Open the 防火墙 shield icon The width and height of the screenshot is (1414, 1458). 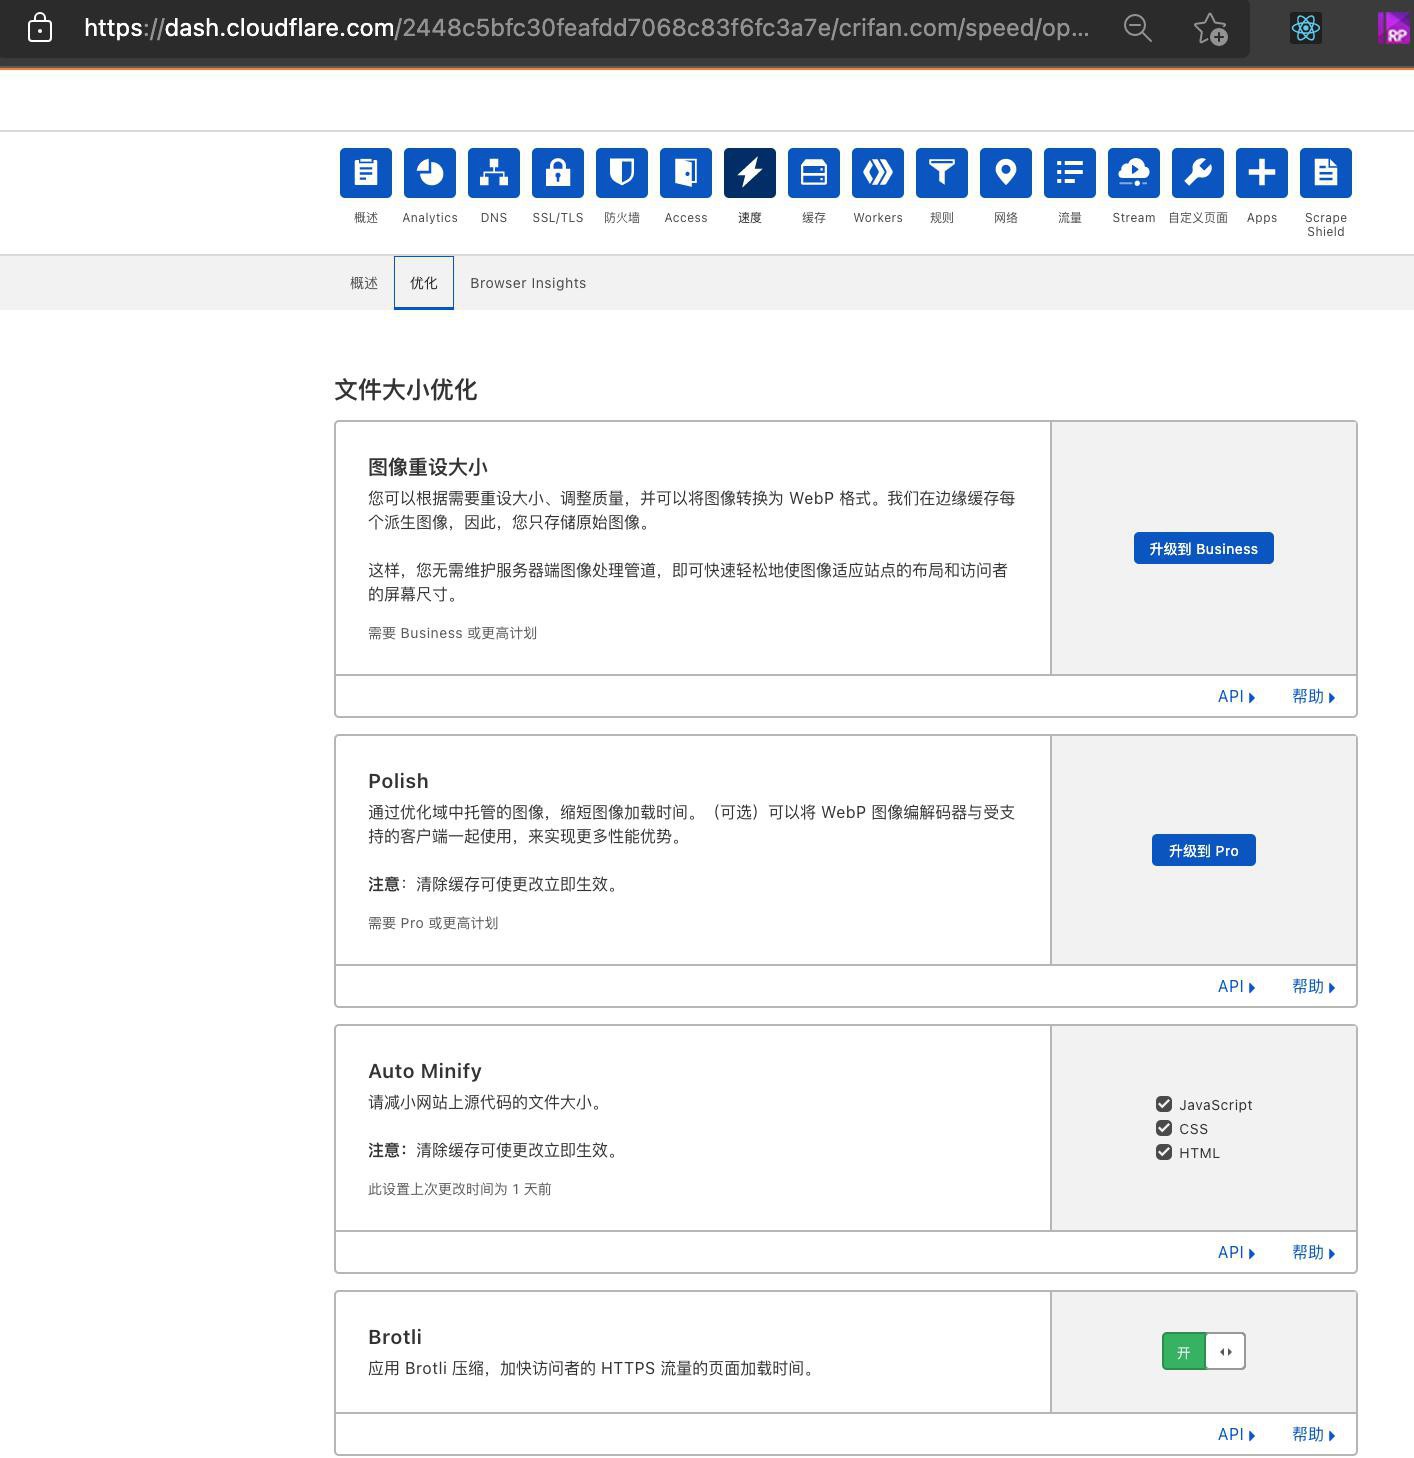[622, 173]
